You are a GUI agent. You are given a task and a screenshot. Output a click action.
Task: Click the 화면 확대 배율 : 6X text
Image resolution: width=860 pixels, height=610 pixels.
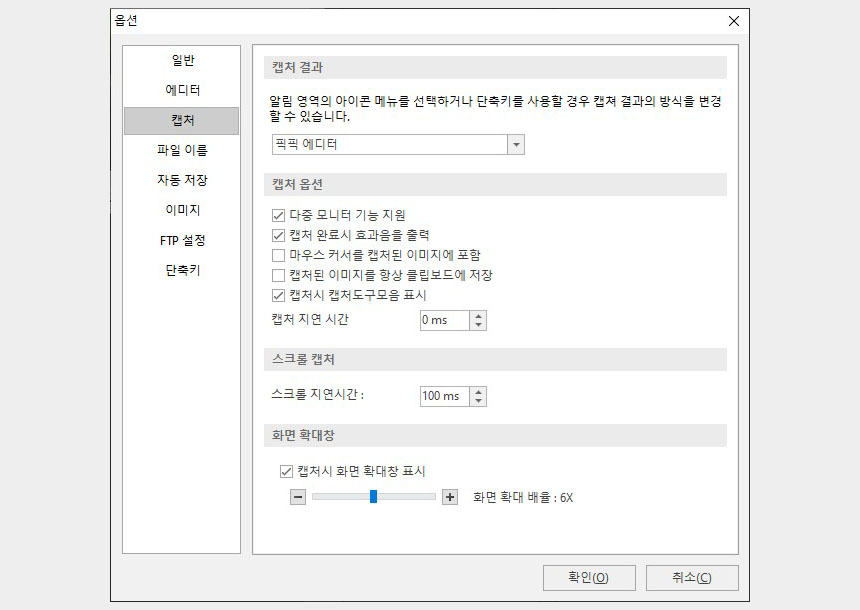523,498
